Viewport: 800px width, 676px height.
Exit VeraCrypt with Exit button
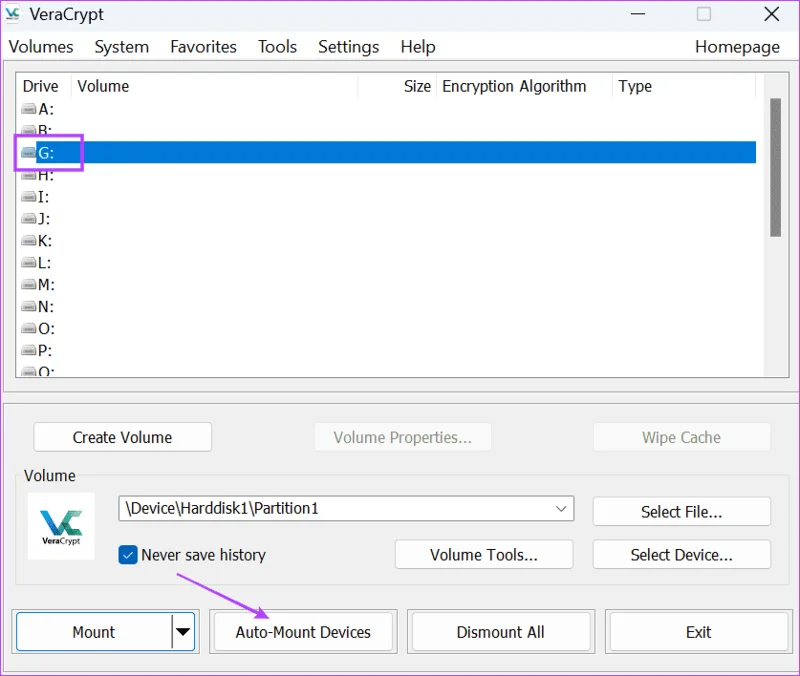click(698, 632)
